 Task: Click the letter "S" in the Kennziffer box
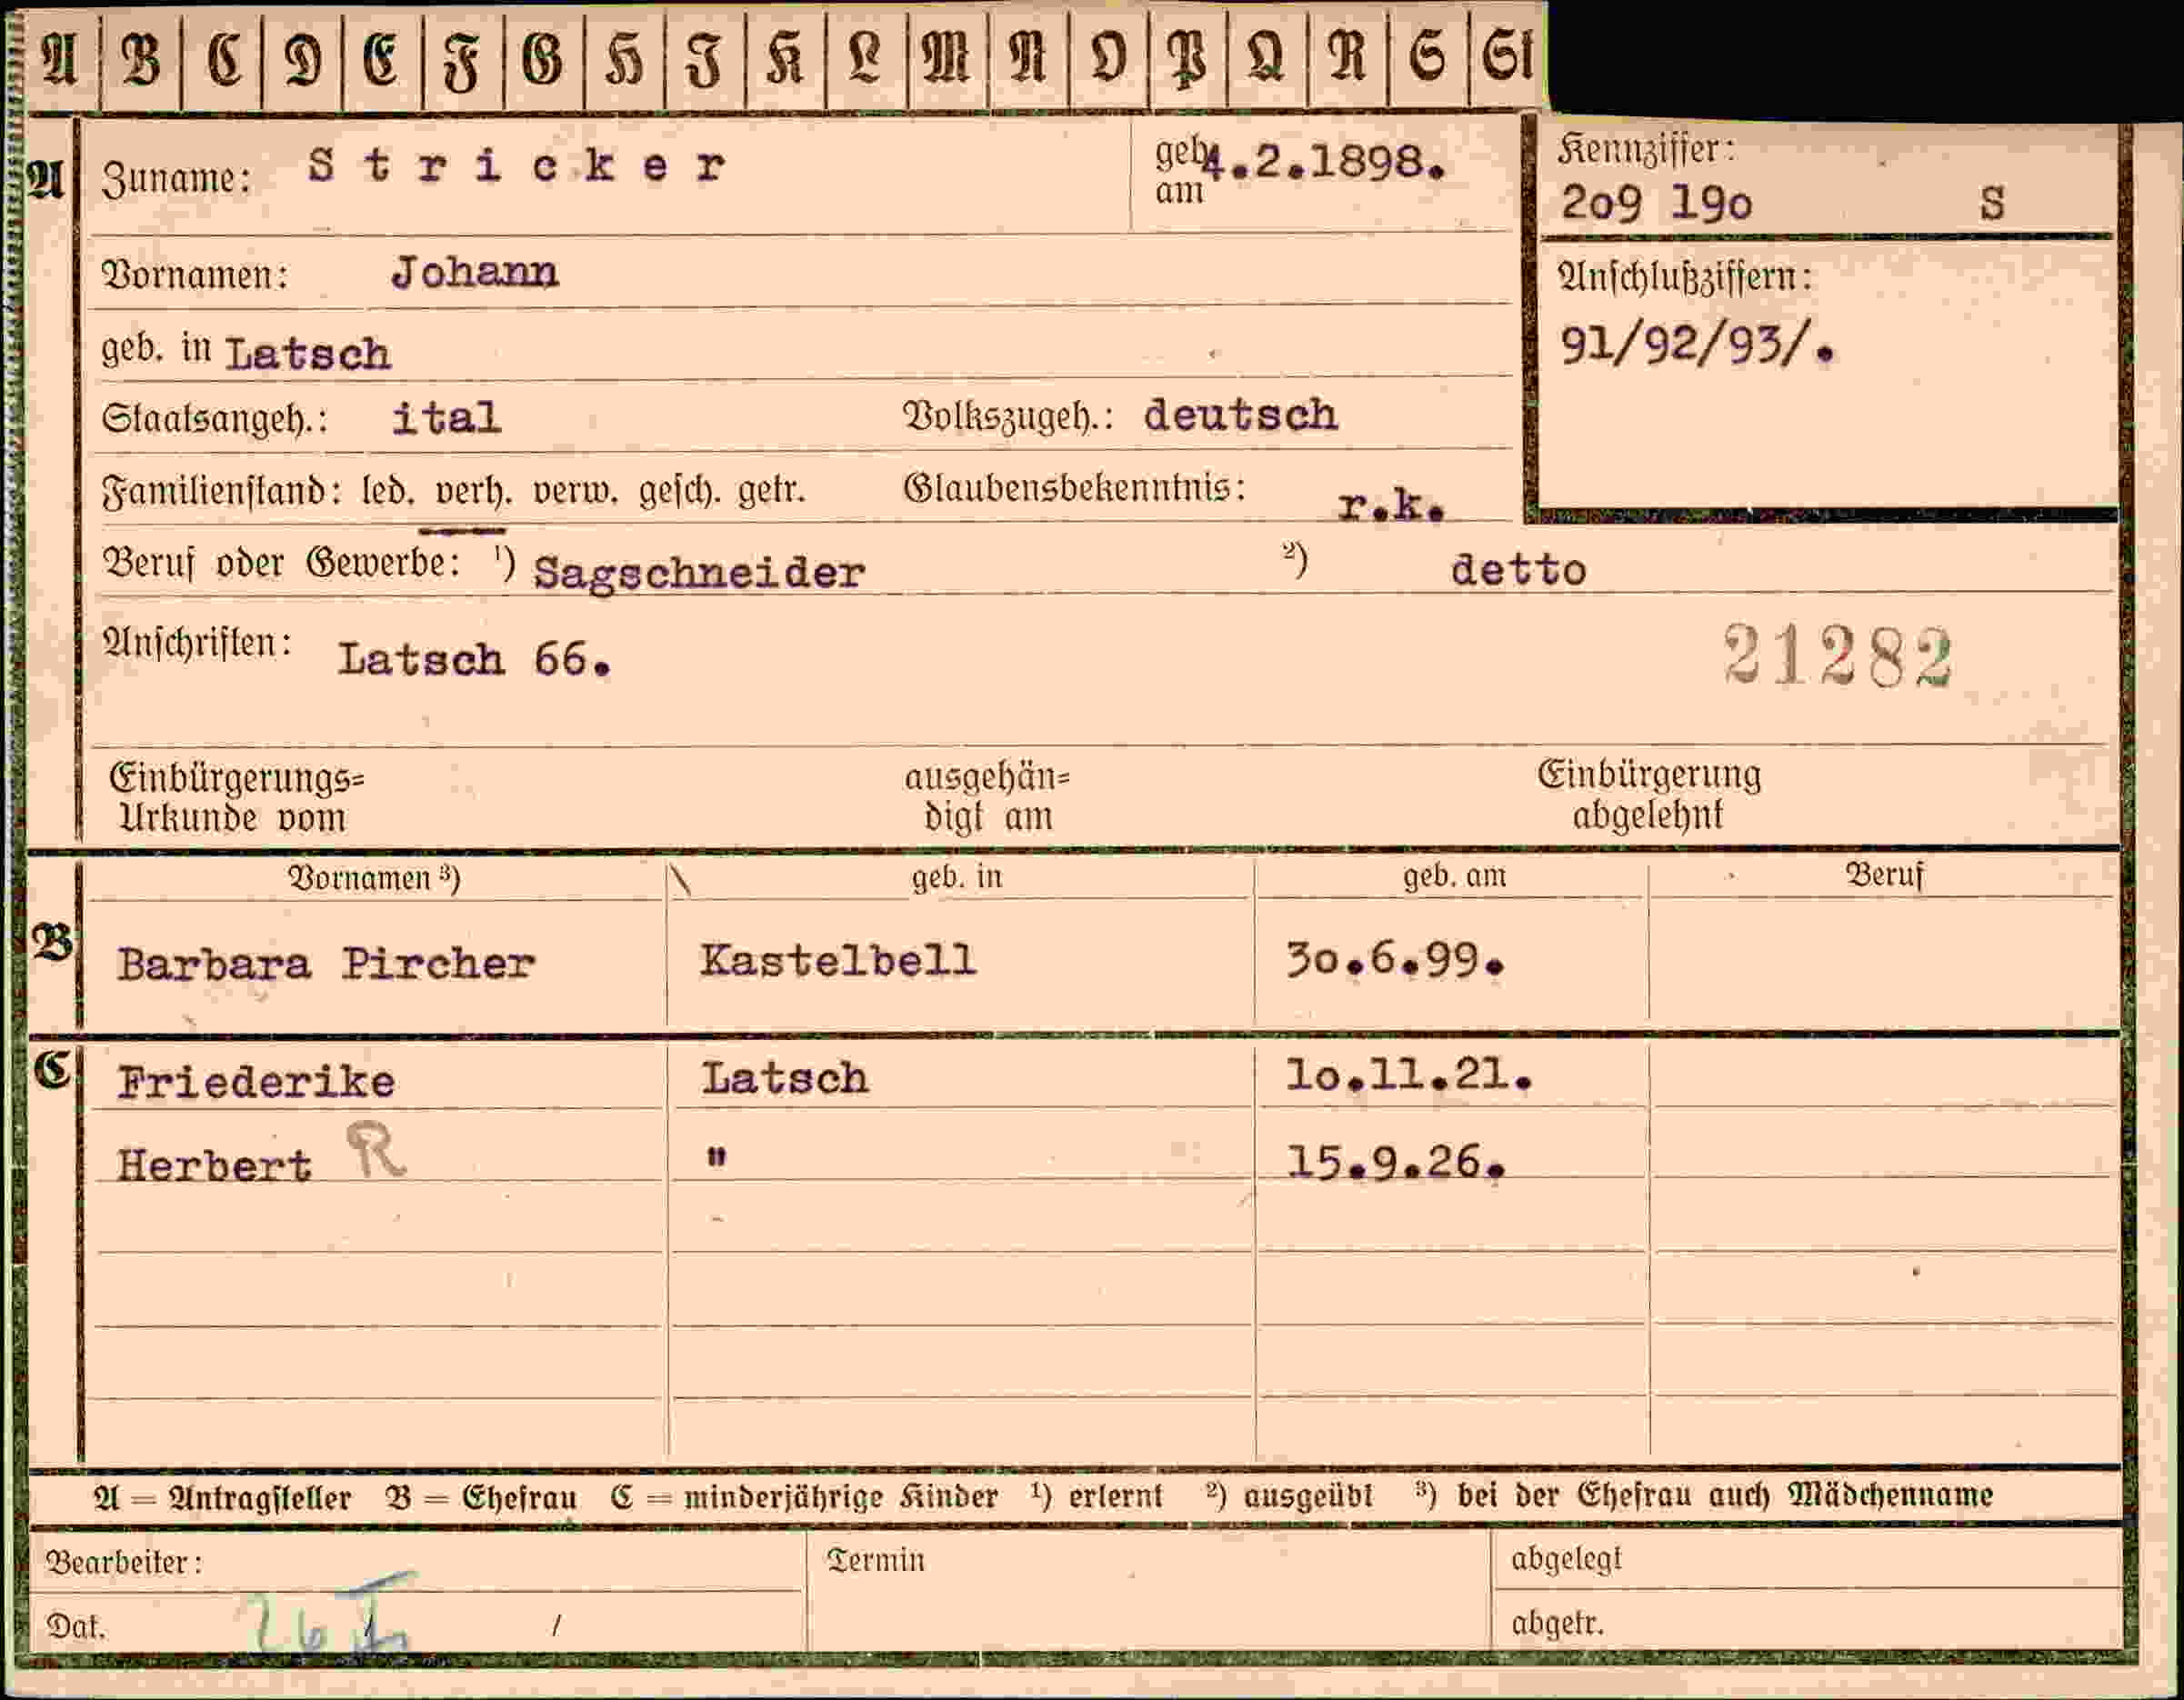[x=1992, y=203]
